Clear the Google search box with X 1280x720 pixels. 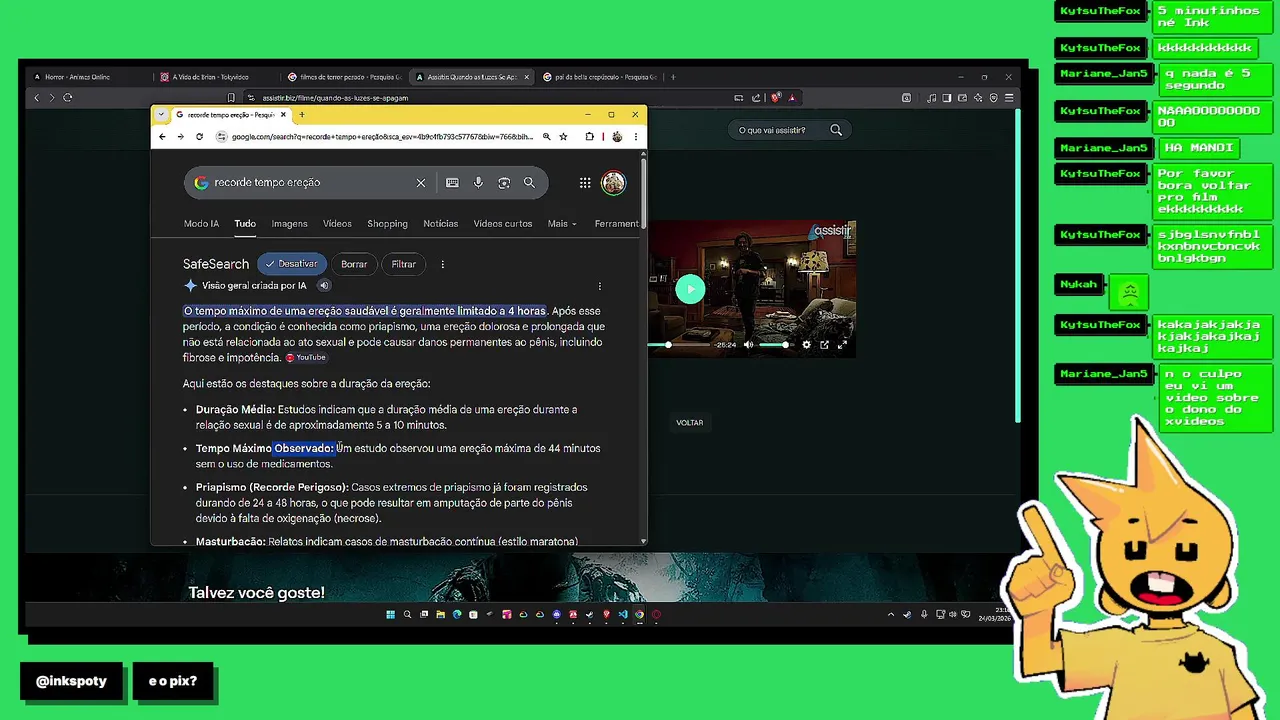(421, 183)
